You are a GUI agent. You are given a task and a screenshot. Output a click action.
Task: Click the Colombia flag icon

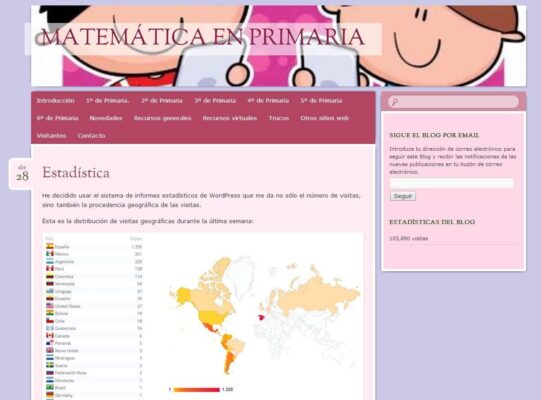coord(50,276)
